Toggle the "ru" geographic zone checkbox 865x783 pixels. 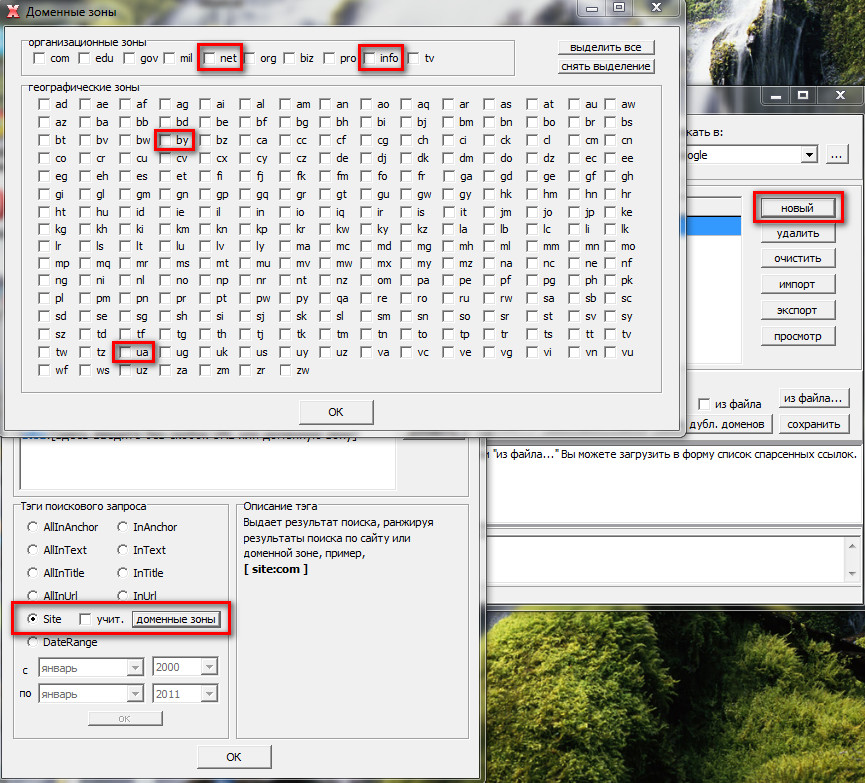coord(447,298)
